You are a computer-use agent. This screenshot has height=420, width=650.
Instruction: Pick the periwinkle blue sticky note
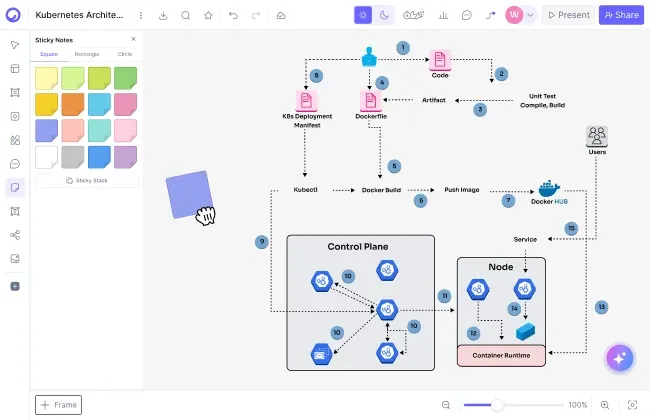point(46,131)
